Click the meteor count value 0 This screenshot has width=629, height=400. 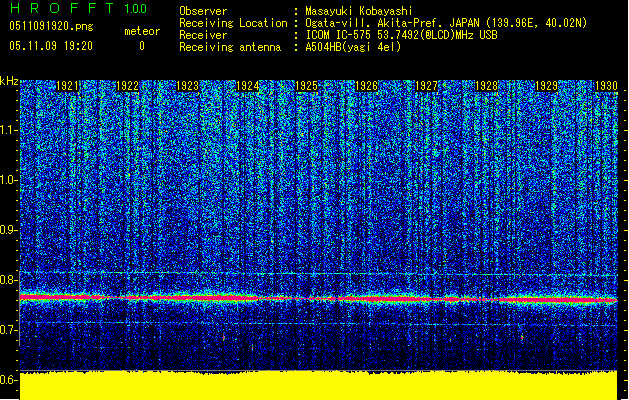[x=142, y=46]
